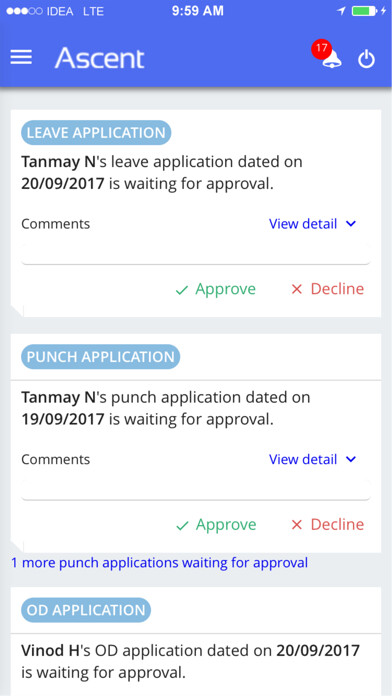The image size is (392, 696).
Task: Click the red 17 notification badge
Action: click(321, 49)
